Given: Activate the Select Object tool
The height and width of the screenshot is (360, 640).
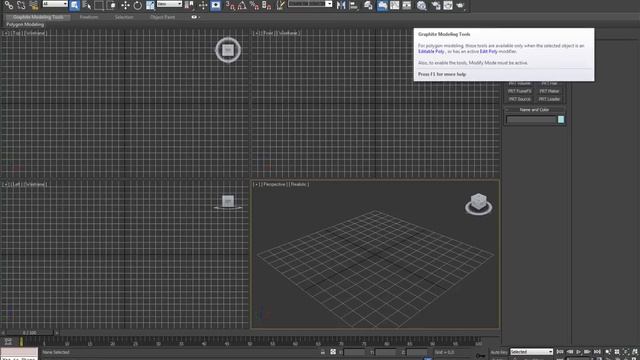Looking at the screenshot, I should pyautogui.click(x=74, y=5).
